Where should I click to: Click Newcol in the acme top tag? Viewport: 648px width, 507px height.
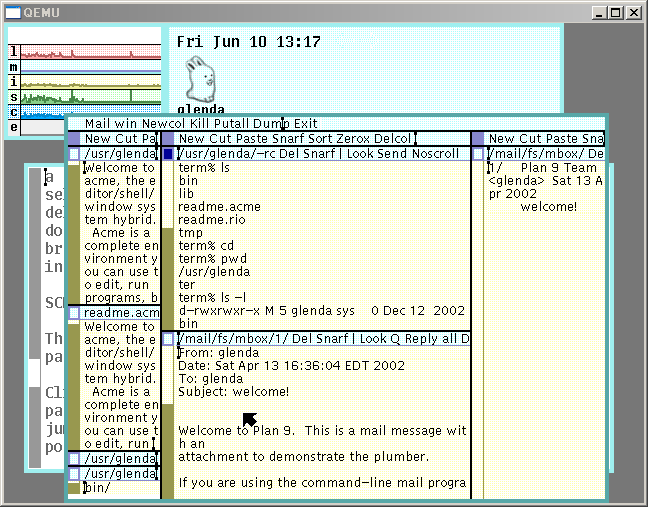click(x=164, y=124)
